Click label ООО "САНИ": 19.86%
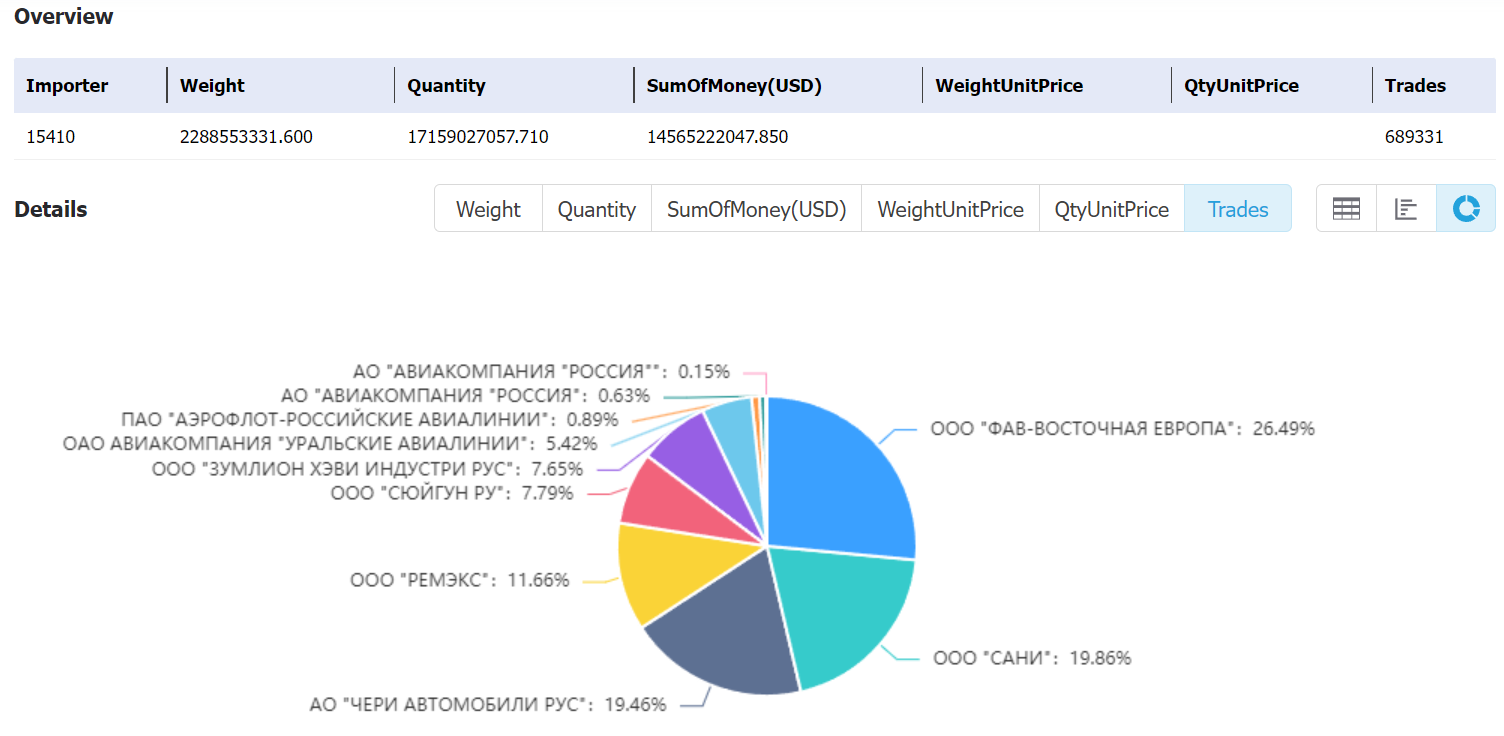 coord(1032,658)
